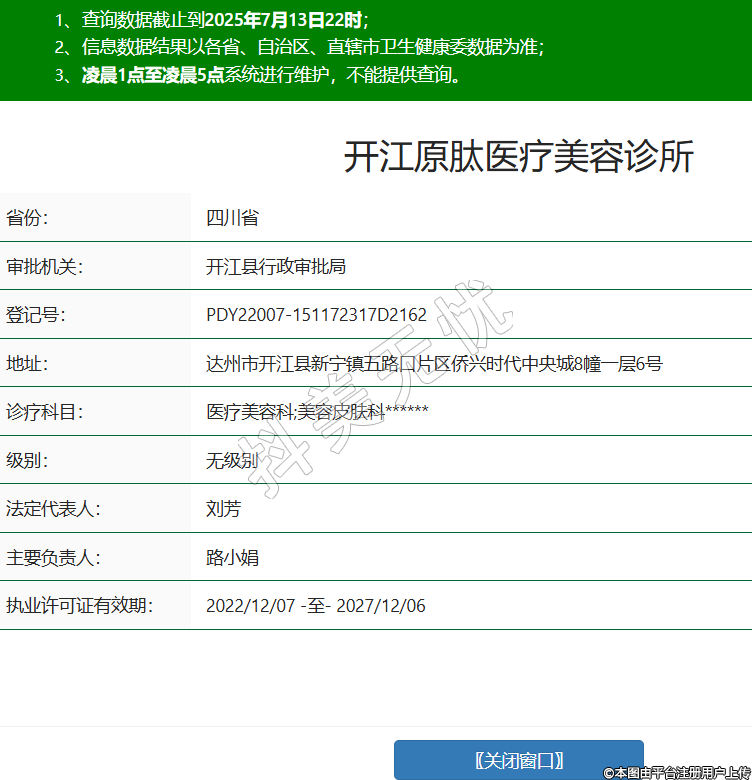Image resolution: width=752 pixels, height=780 pixels.
Task: Click the 关闭窗口 button
Action: coord(518,760)
